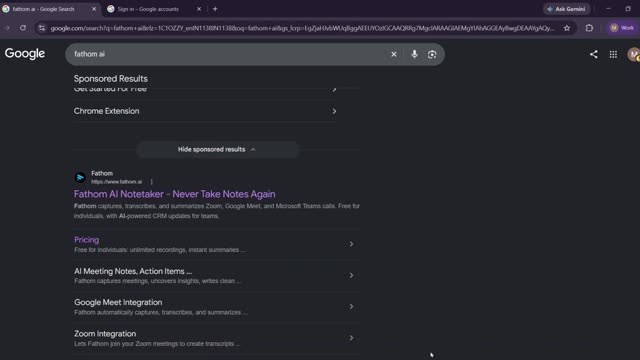Viewport: 640px width, 360px height.
Task: Close the Sign in Google accounts tab
Action: [199, 9]
